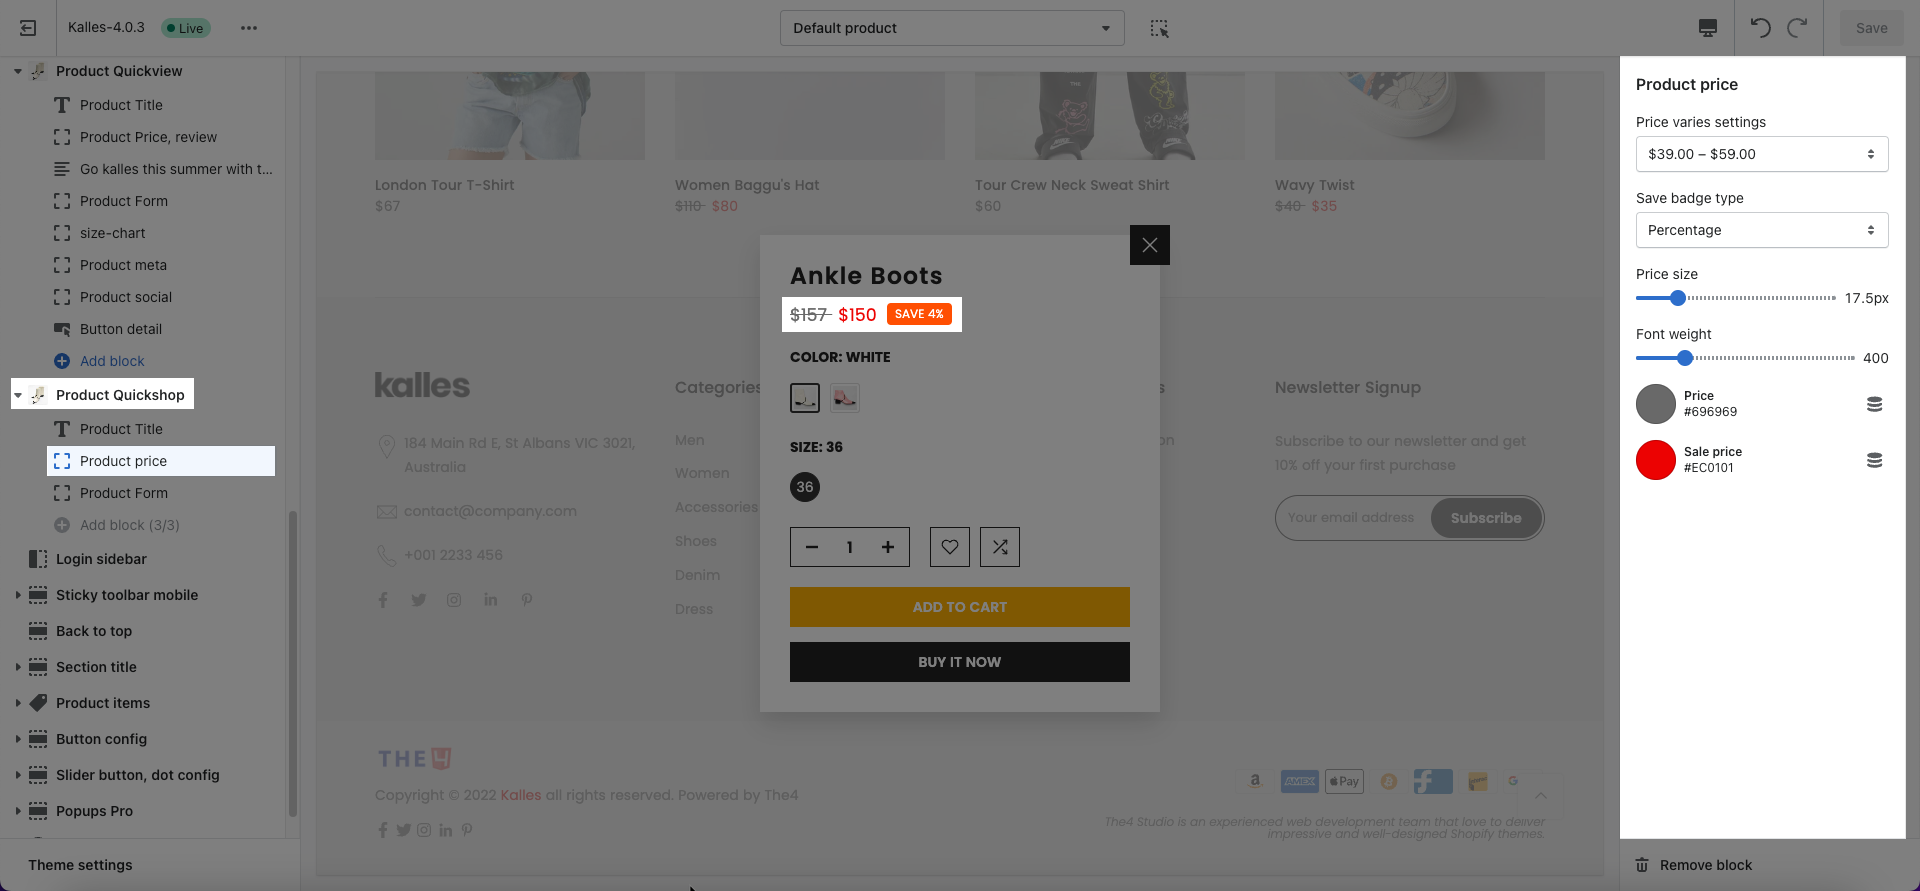This screenshot has height=891, width=1920.
Task: Expand the Button config arrow
Action: tap(18, 739)
